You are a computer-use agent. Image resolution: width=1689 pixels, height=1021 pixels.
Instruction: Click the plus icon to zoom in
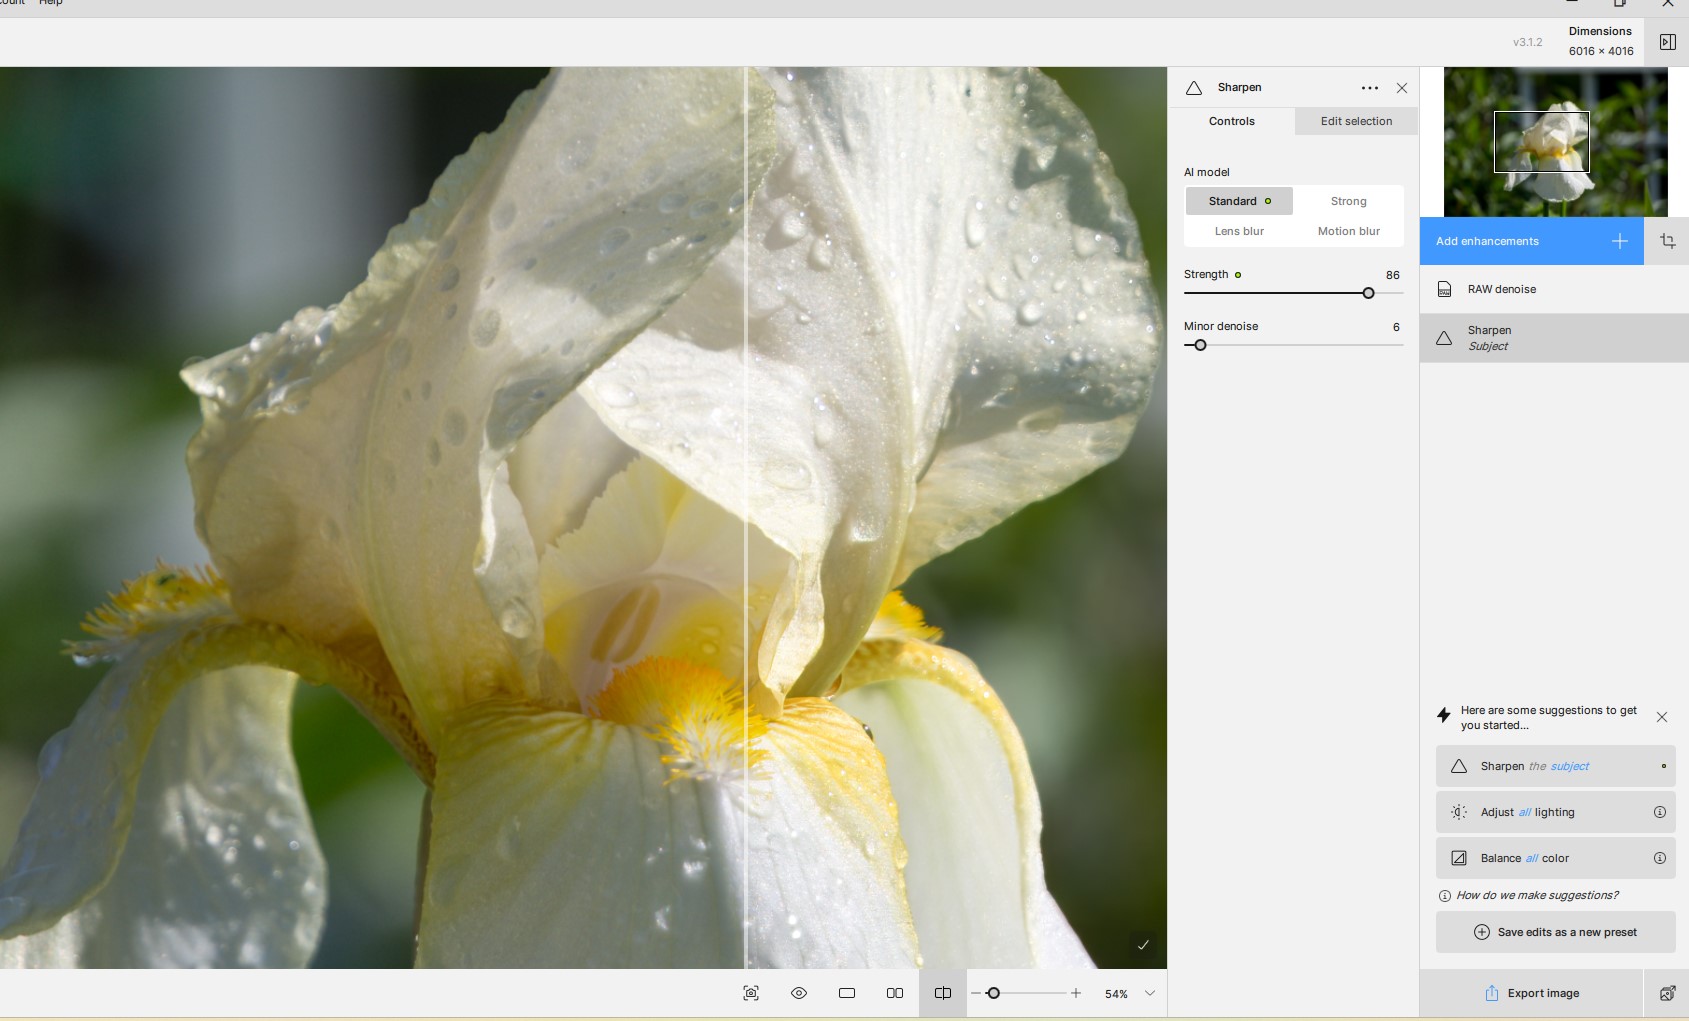[x=1076, y=993]
